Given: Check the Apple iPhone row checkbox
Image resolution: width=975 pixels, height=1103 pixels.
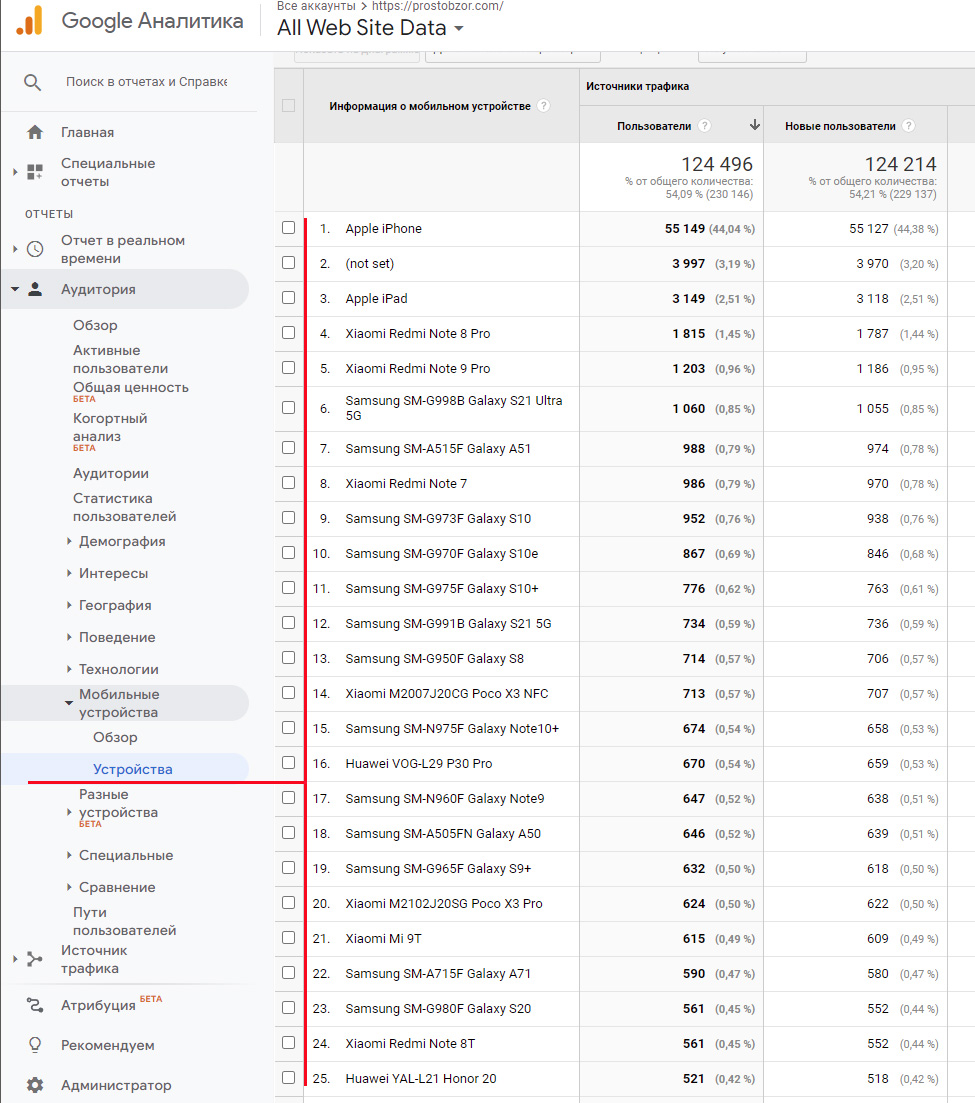Looking at the screenshot, I should [288, 228].
